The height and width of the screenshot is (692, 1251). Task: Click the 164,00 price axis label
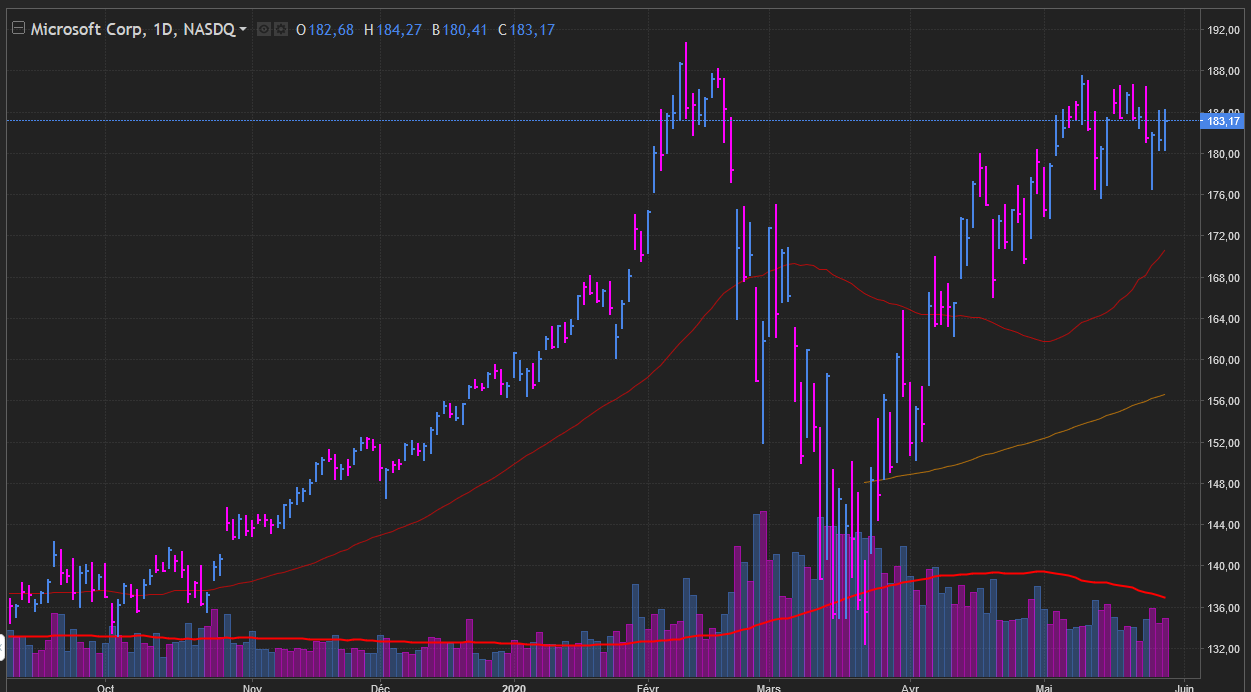(x=1225, y=319)
